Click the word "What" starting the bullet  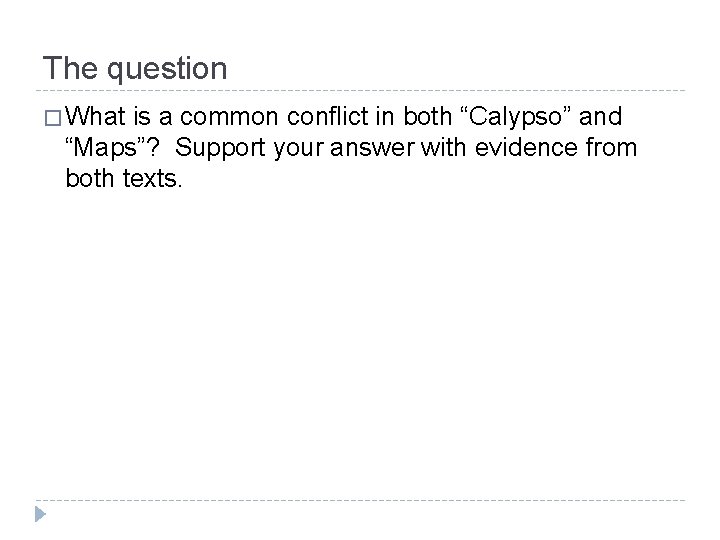(x=95, y=116)
